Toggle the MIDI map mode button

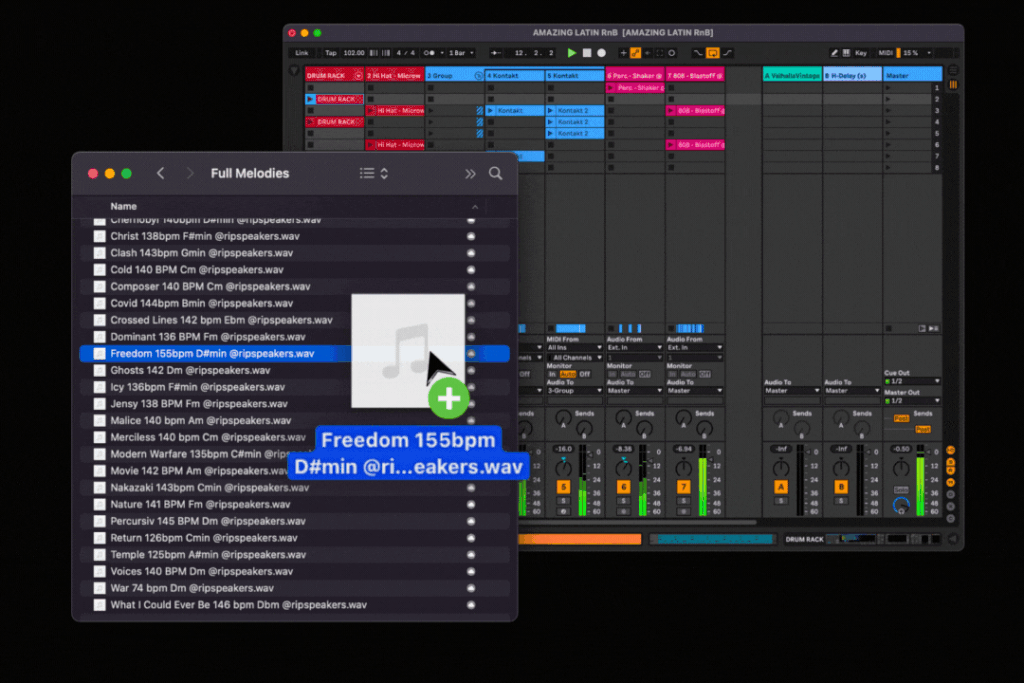tap(886, 53)
